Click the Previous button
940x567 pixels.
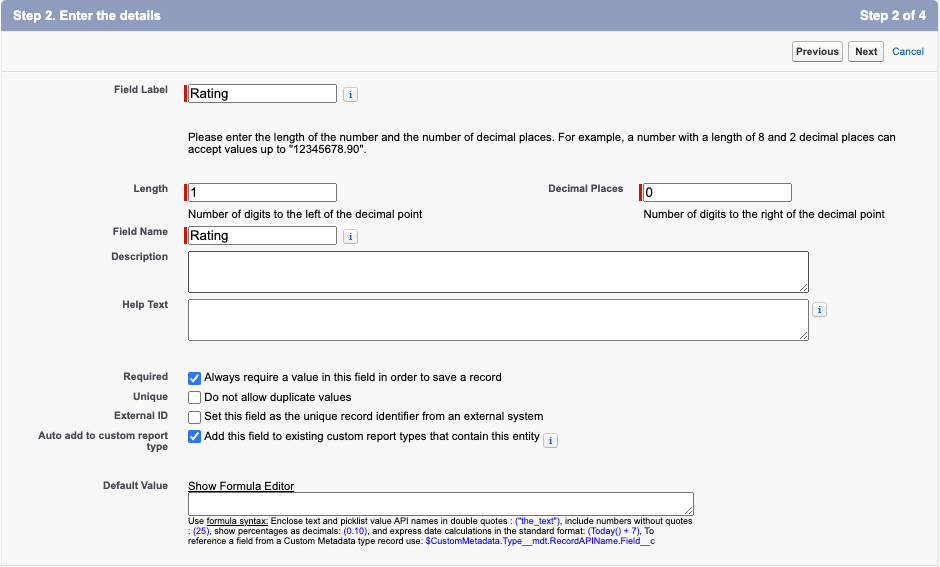click(x=817, y=52)
